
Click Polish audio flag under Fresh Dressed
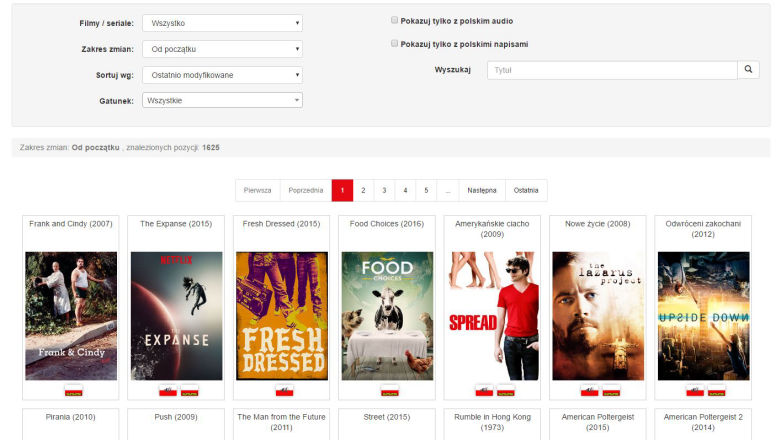[x=284, y=391]
